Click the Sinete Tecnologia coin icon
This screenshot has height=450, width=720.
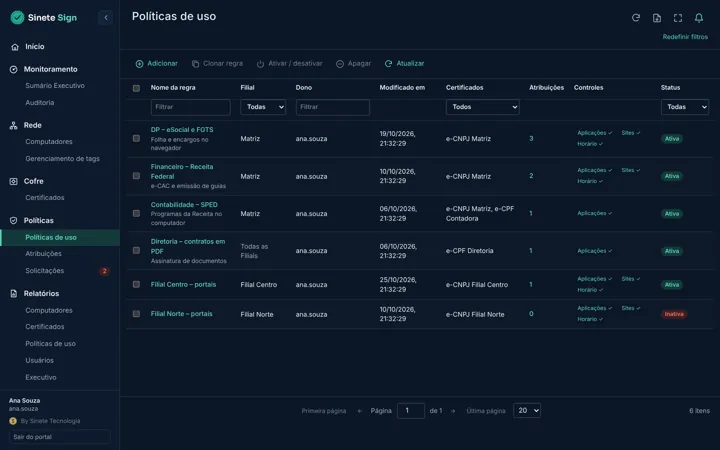(x=13, y=421)
